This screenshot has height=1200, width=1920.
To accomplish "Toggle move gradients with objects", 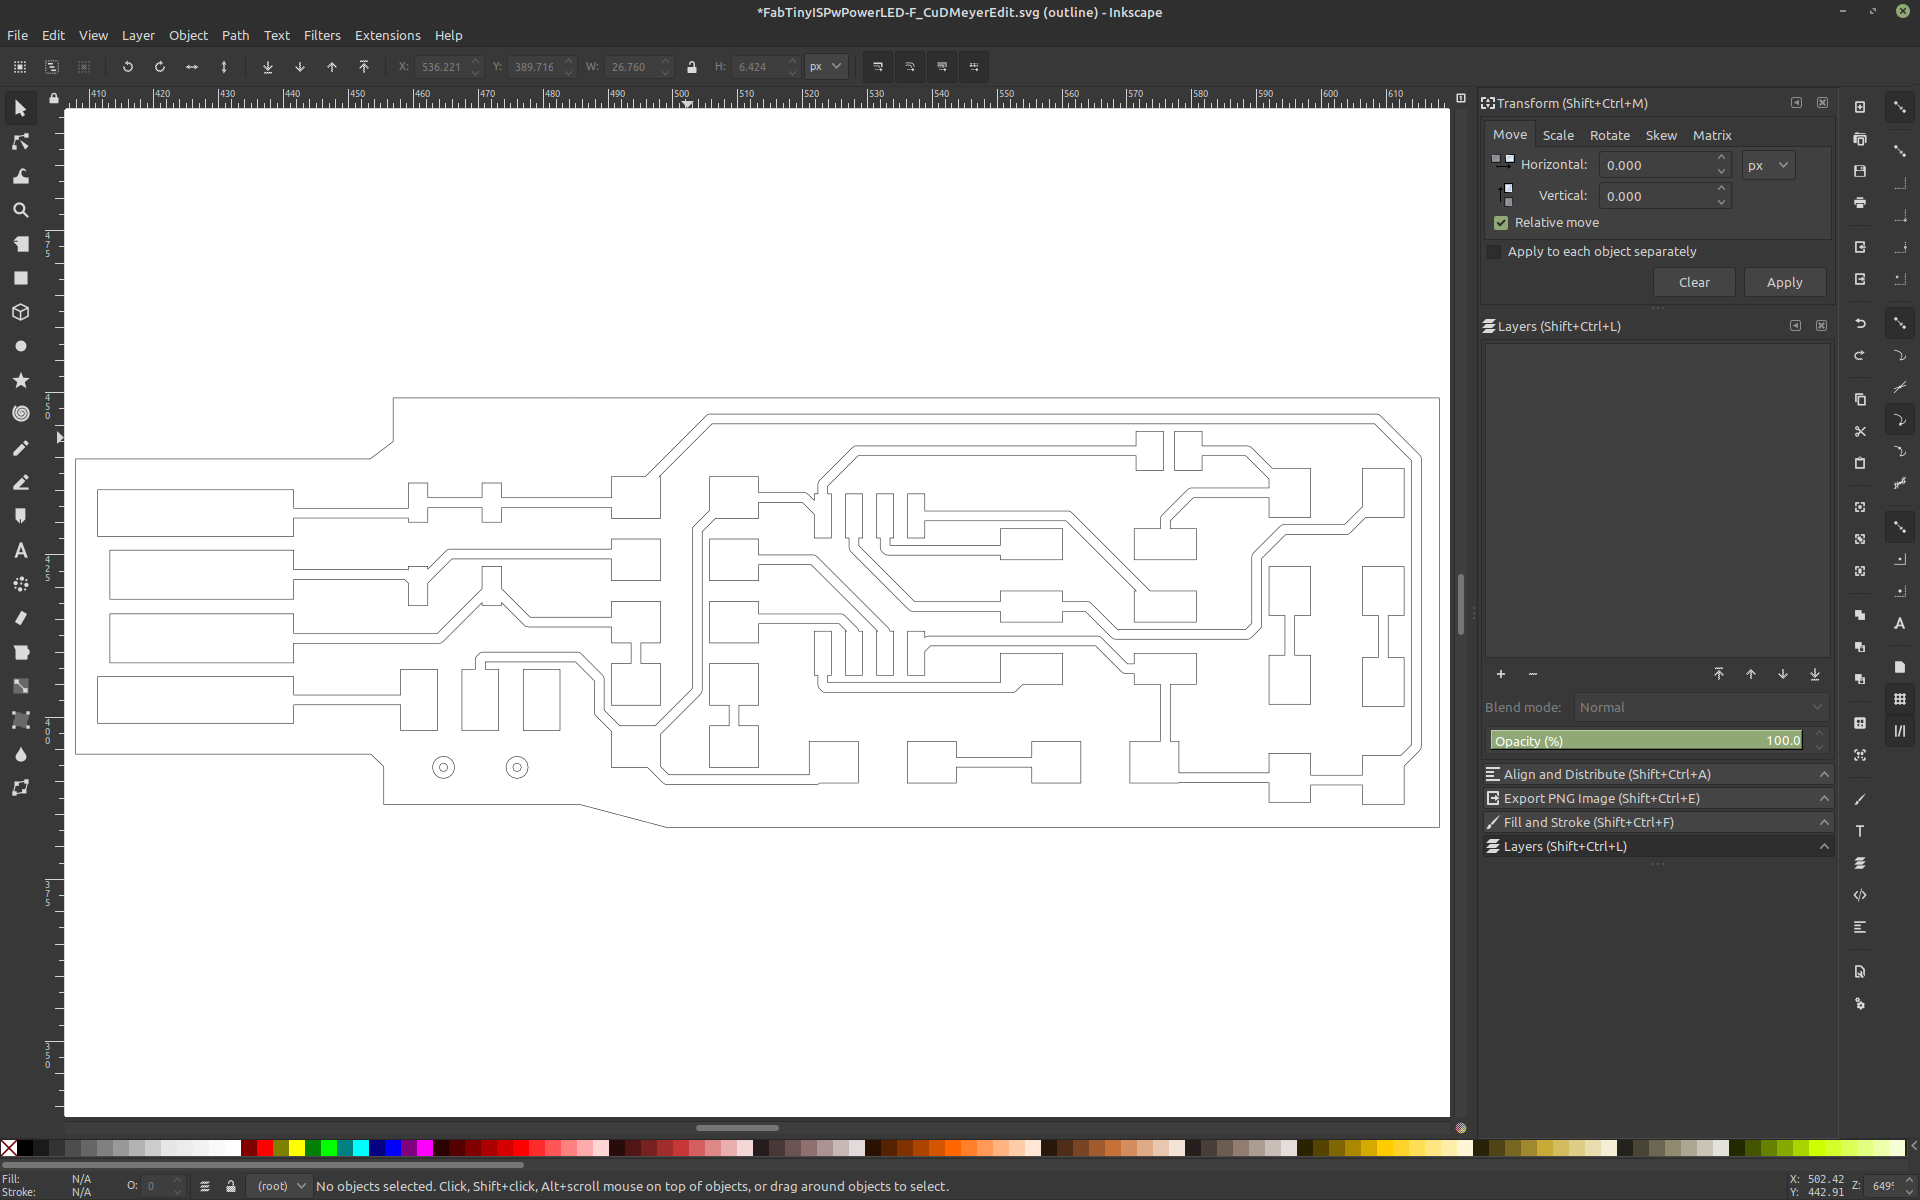I will (942, 67).
